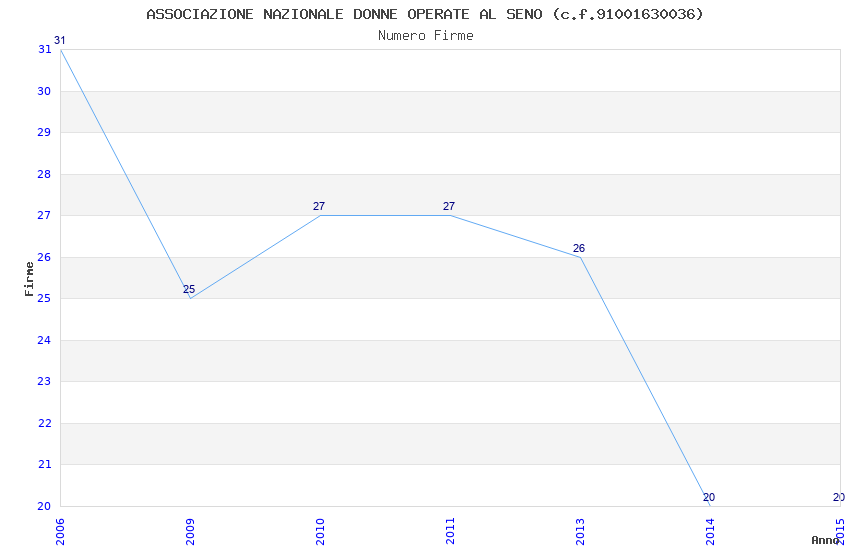Click y-axis tick value 27

44,215
